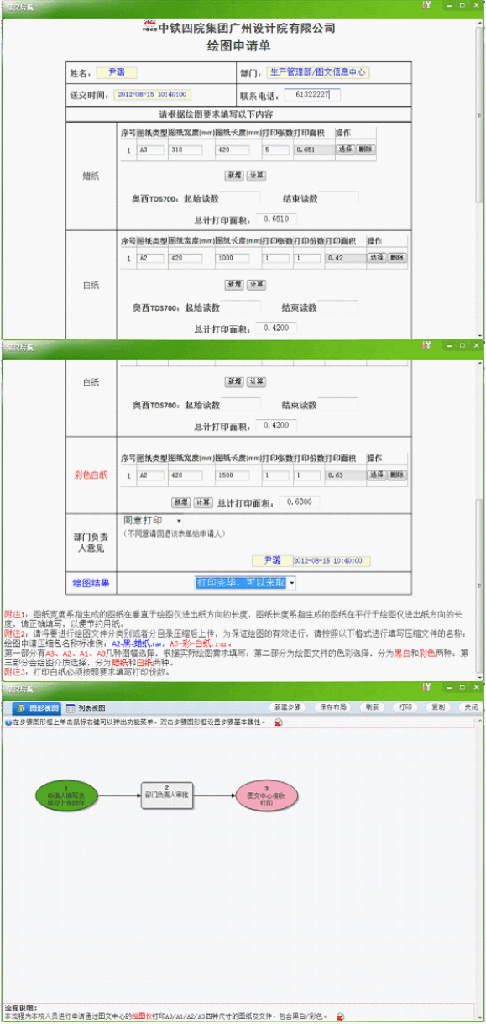The image size is (486, 1024).
Task: Click the red icon in the bottom description bar
Action: pyautogui.click(x=340, y=1017)
